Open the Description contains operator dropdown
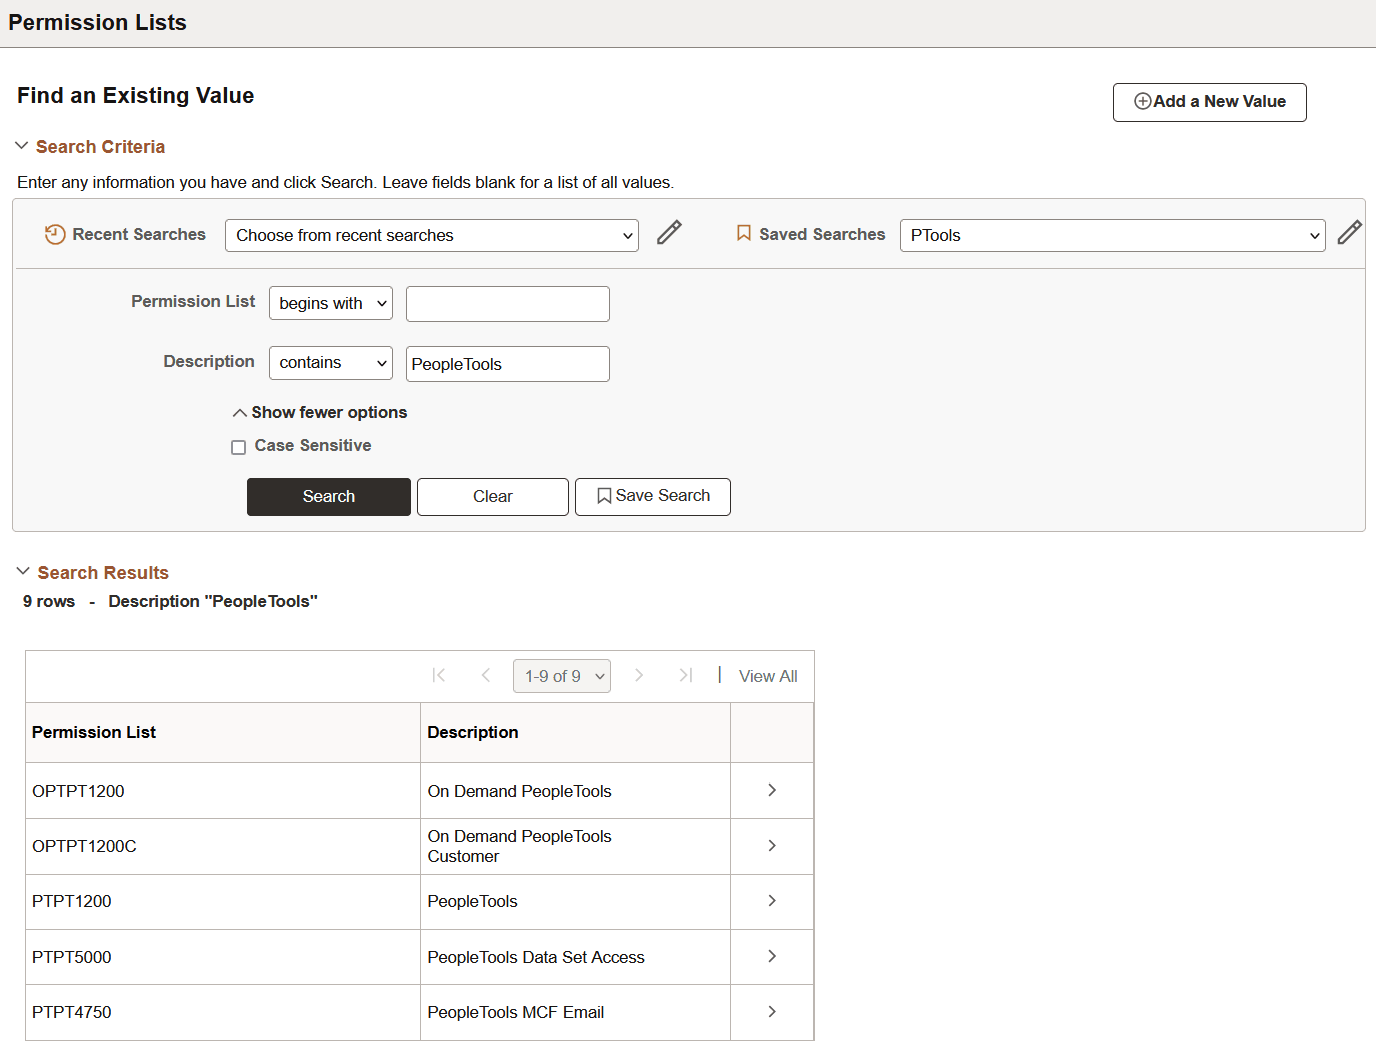 330,362
